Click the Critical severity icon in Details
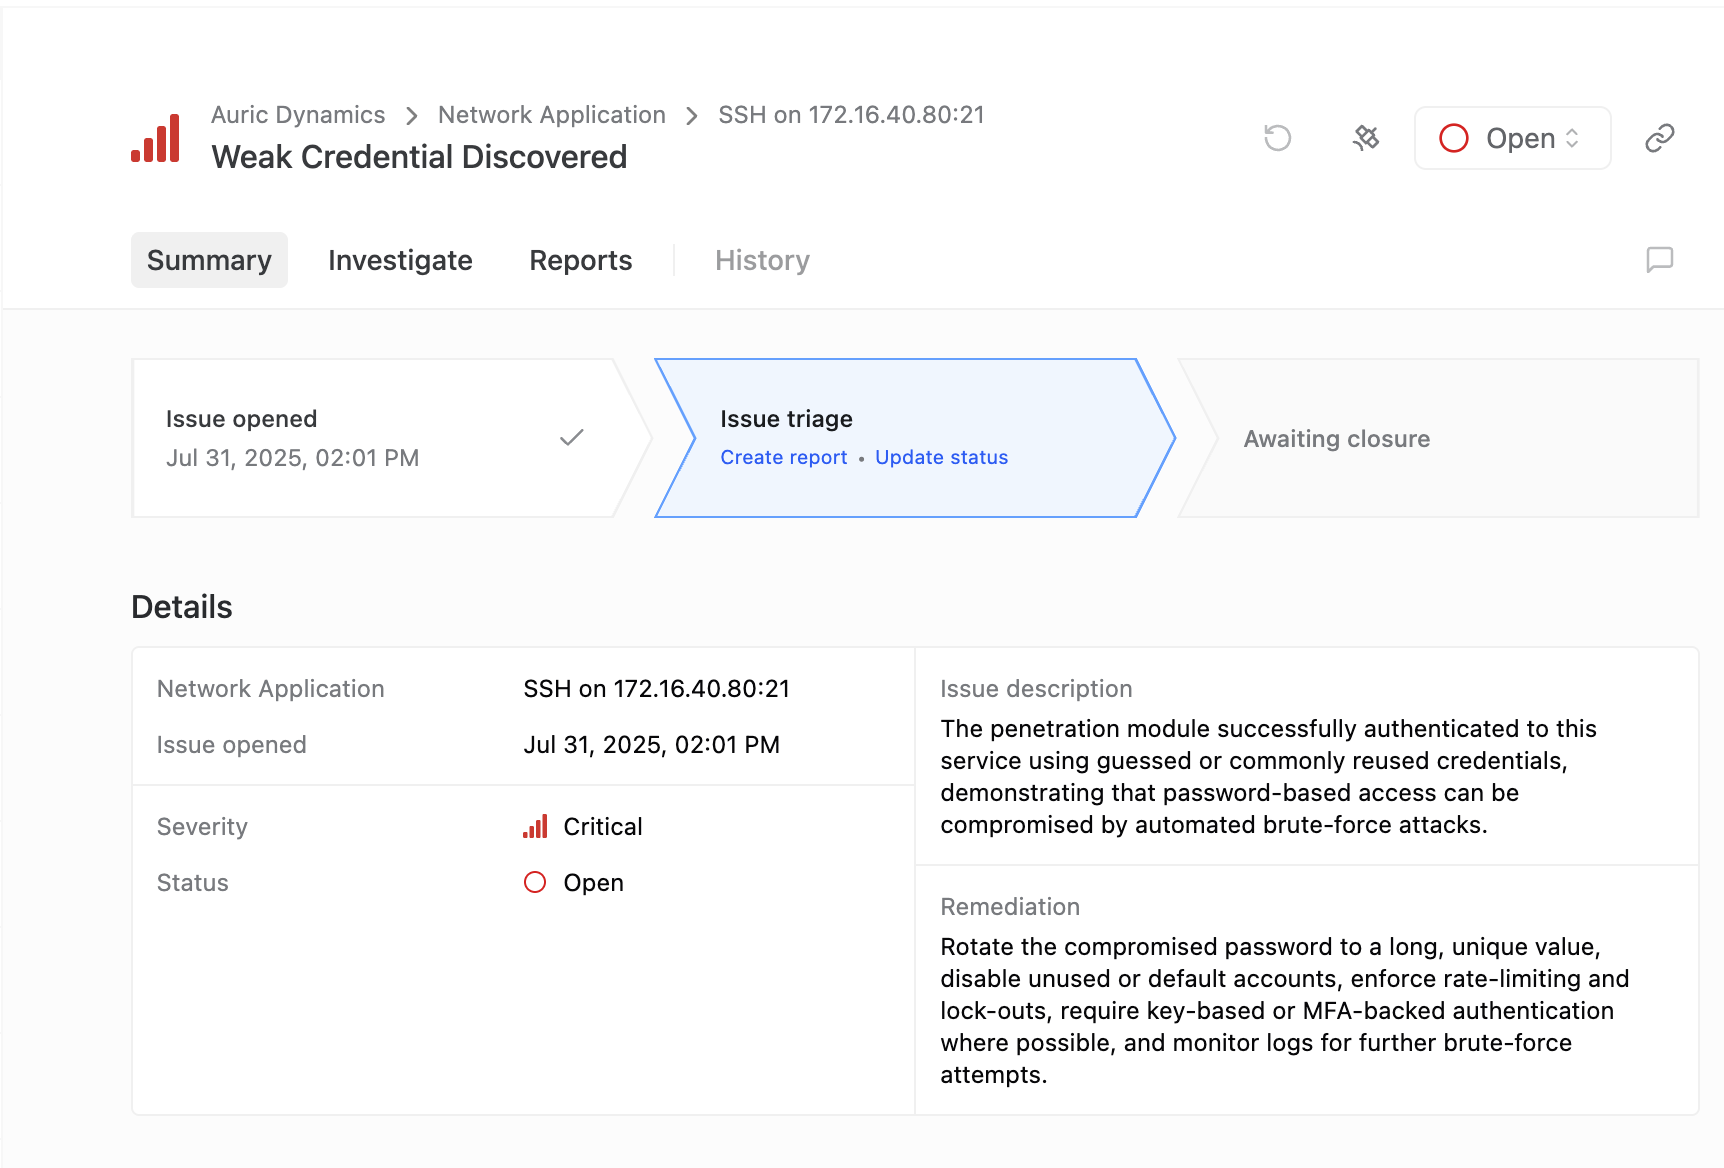The width and height of the screenshot is (1724, 1168). coord(535,827)
